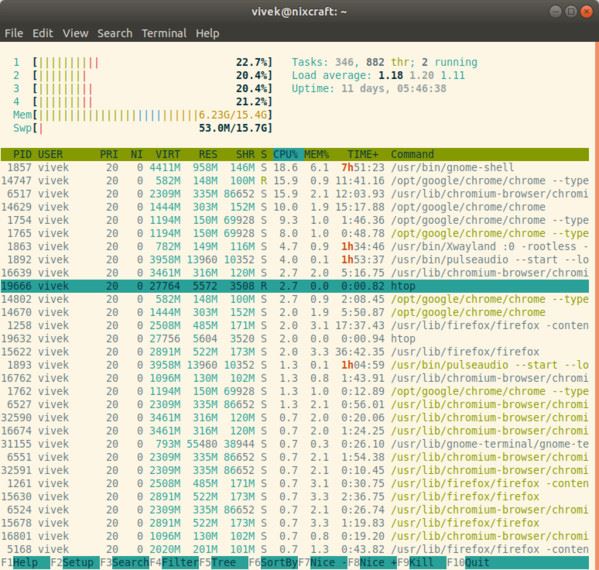Click the Mem usage meter bar
The width and height of the screenshot is (599, 570).
coord(142,115)
